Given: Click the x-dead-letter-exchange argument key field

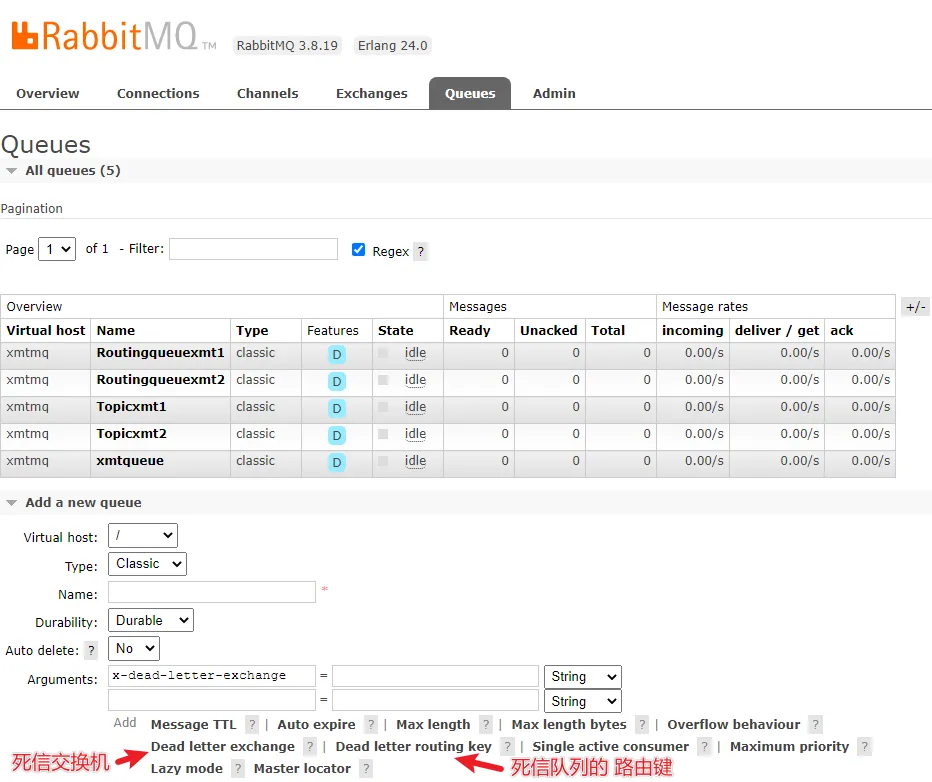Looking at the screenshot, I should tap(212, 676).
